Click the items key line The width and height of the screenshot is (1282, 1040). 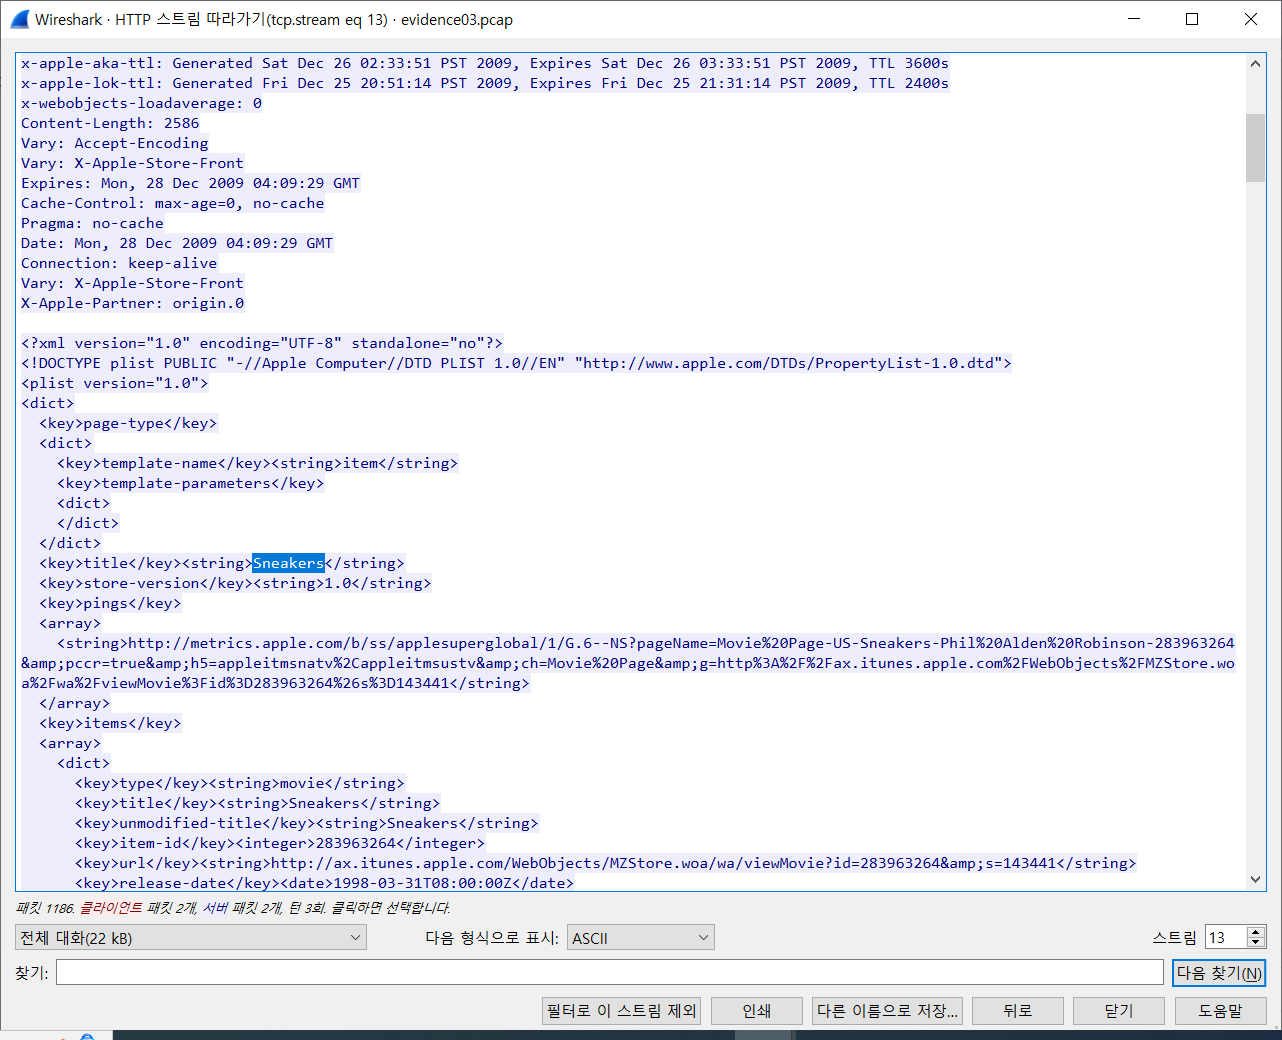[110, 723]
